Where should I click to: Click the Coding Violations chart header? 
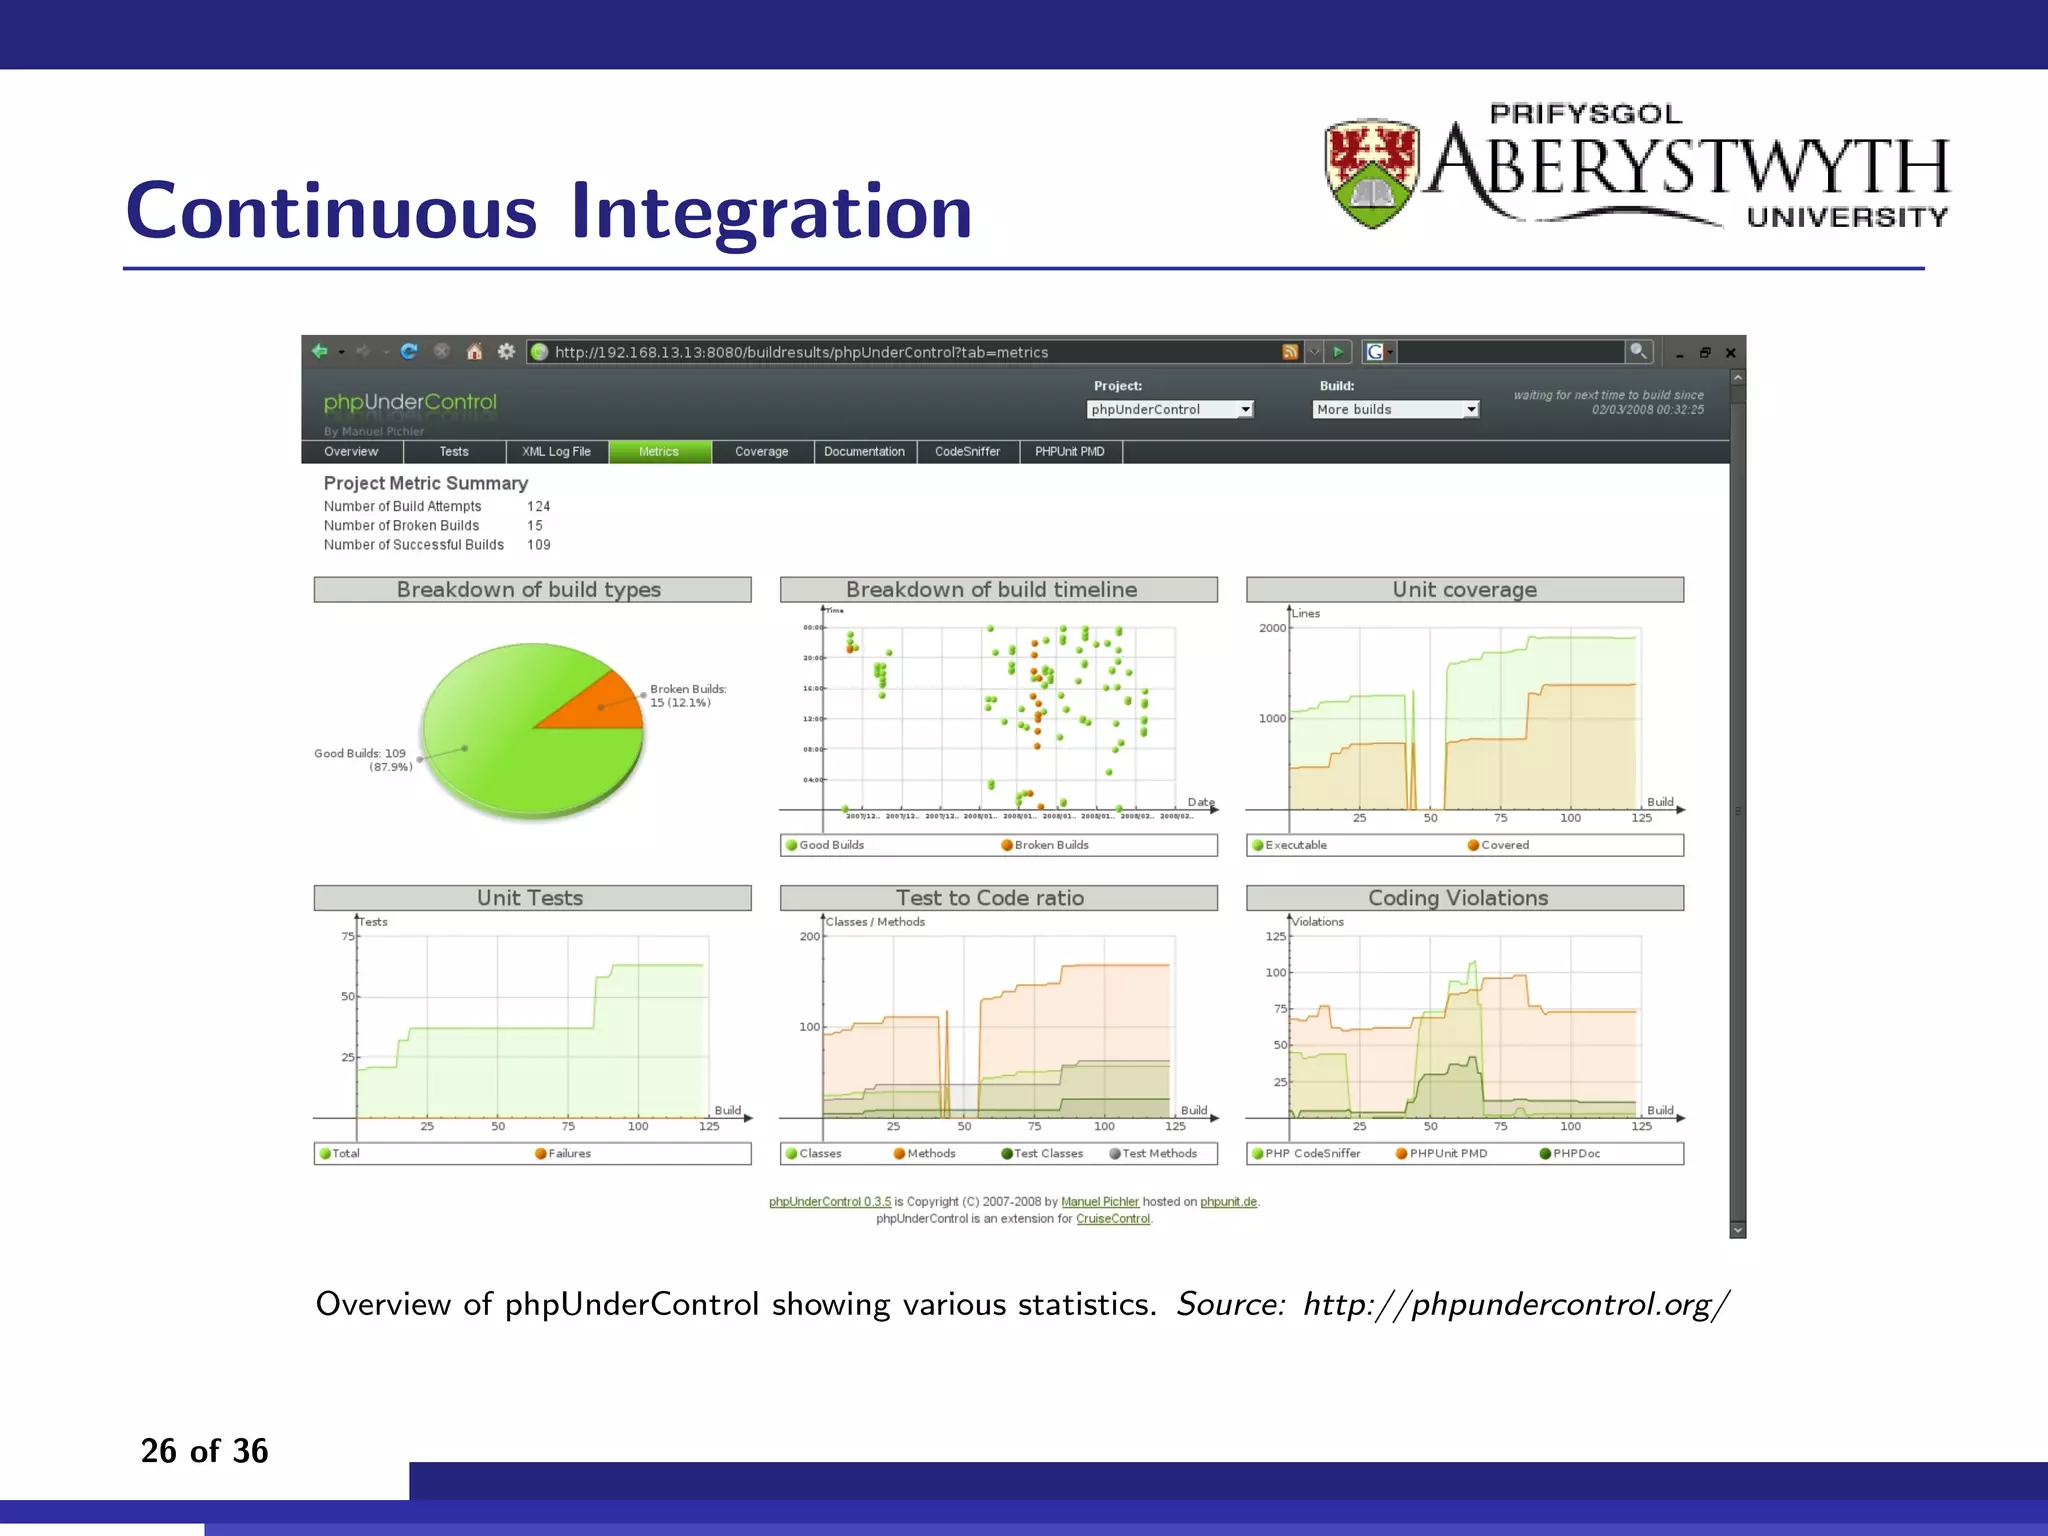click(1465, 898)
